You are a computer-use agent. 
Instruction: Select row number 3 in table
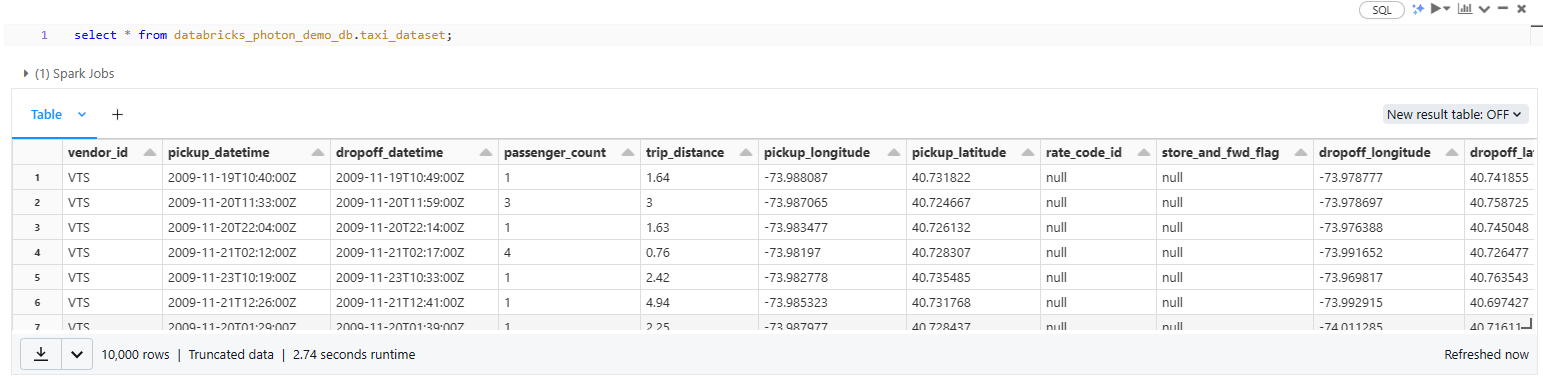tap(37, 227)
